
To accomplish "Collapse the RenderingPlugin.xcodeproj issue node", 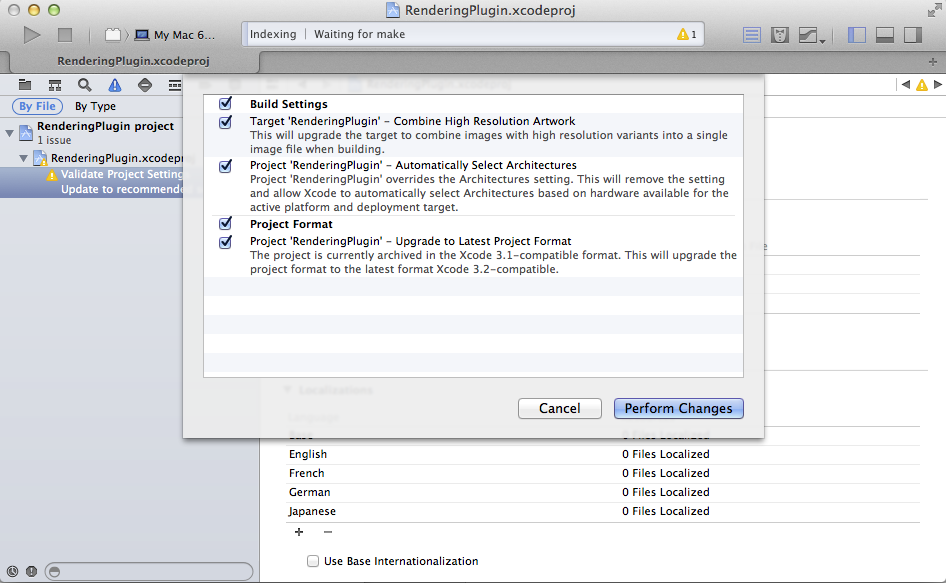I will 24,158.
